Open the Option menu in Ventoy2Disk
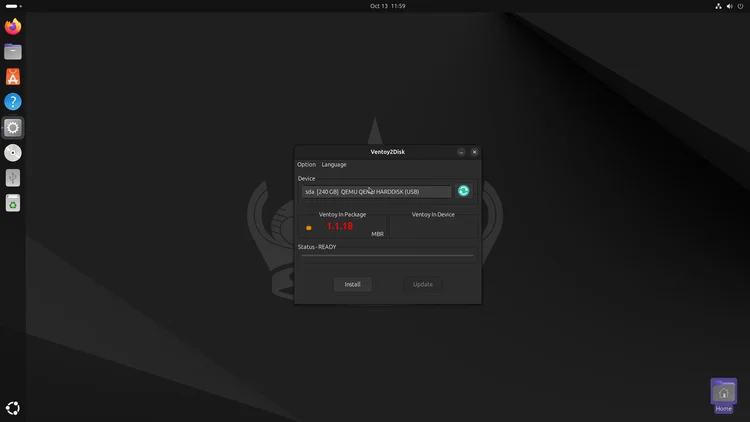Screen dimensions: 750x422 (x=306, y=165)
